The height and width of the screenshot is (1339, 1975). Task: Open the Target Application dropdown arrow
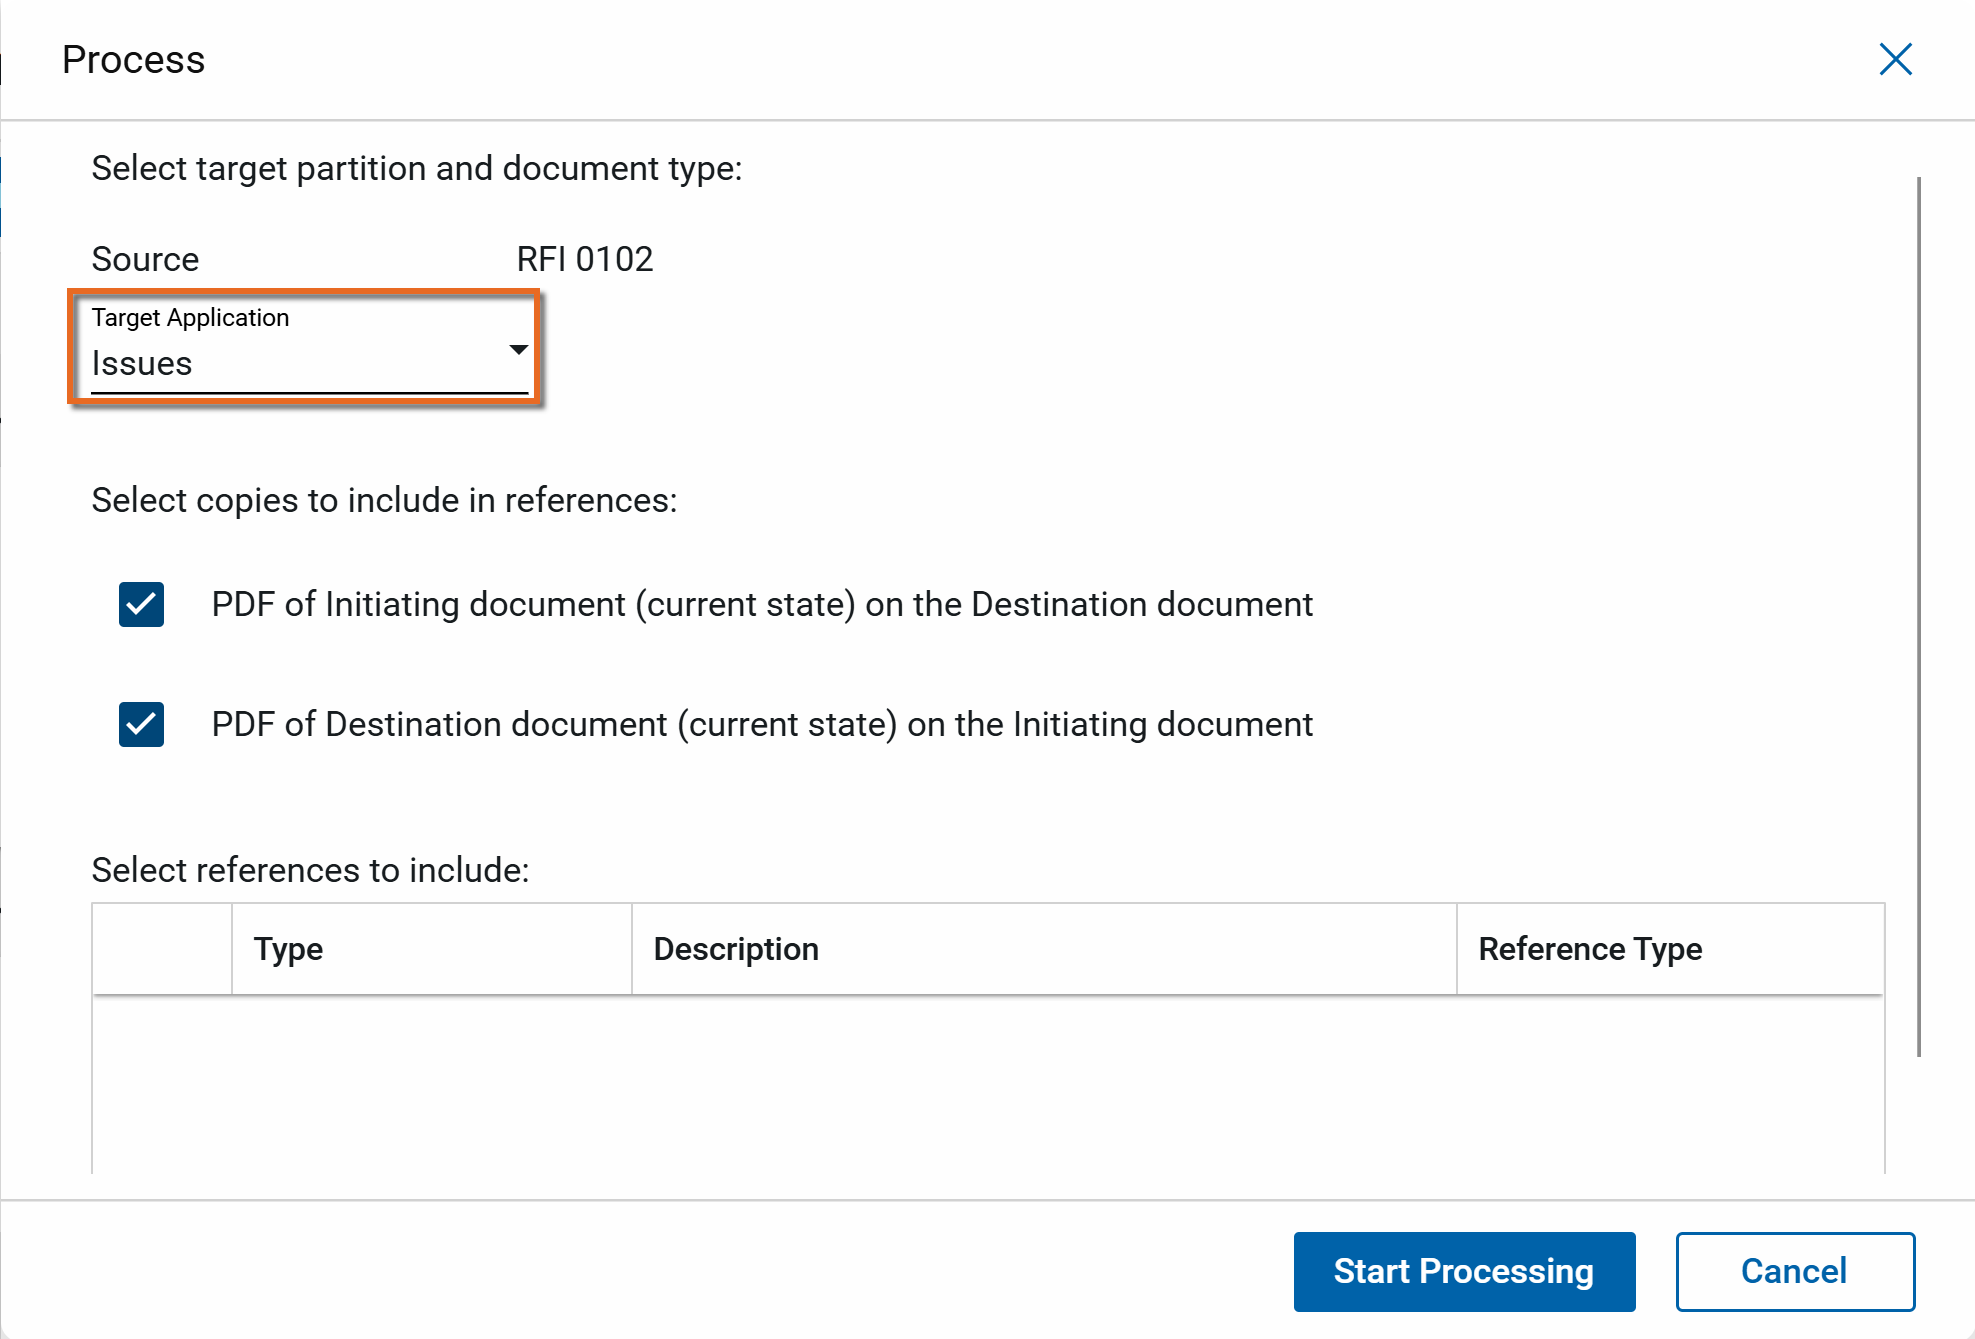tap(518, 349)
